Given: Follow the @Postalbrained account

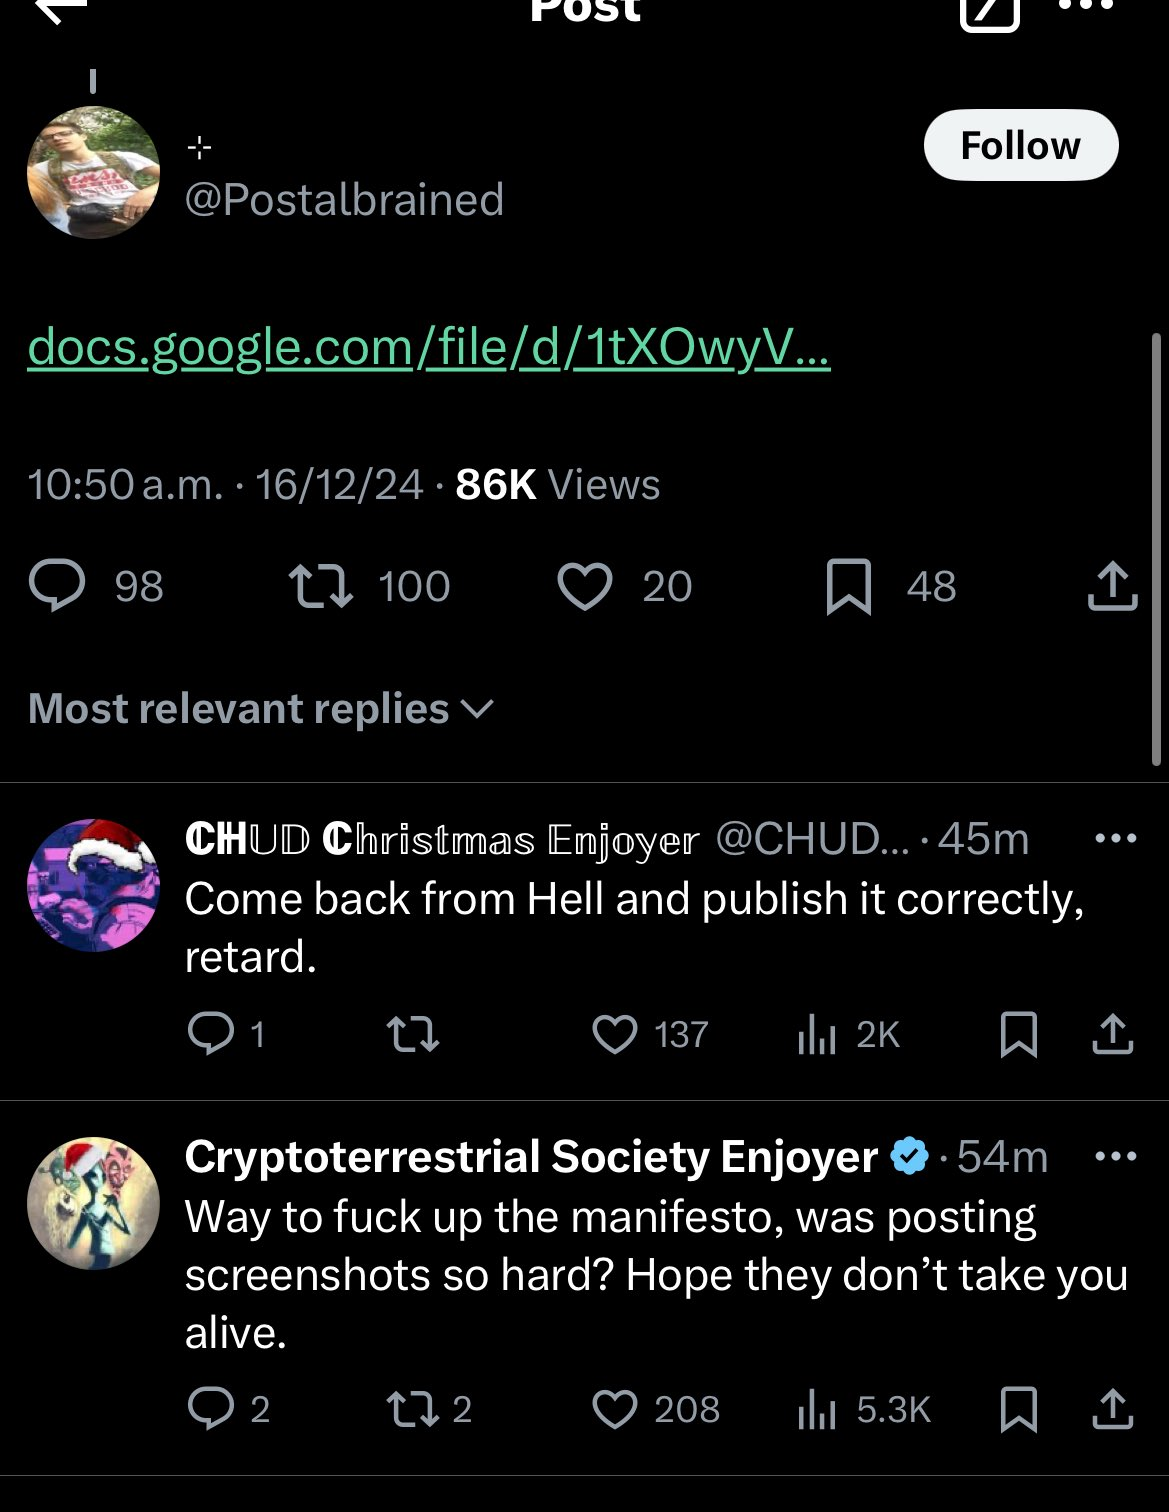Looking at the screenshot, I should (1020, 146).
